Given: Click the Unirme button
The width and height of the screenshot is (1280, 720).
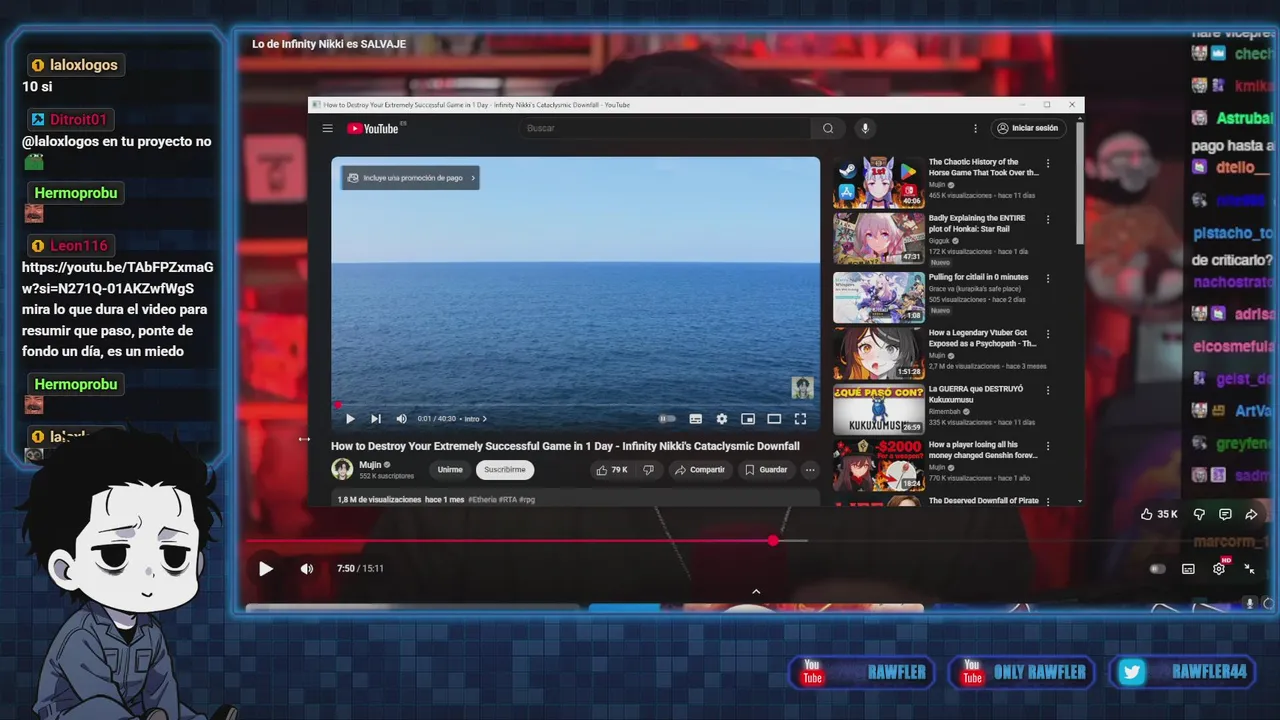Looking at the screenshot, I should pos(450,470).
